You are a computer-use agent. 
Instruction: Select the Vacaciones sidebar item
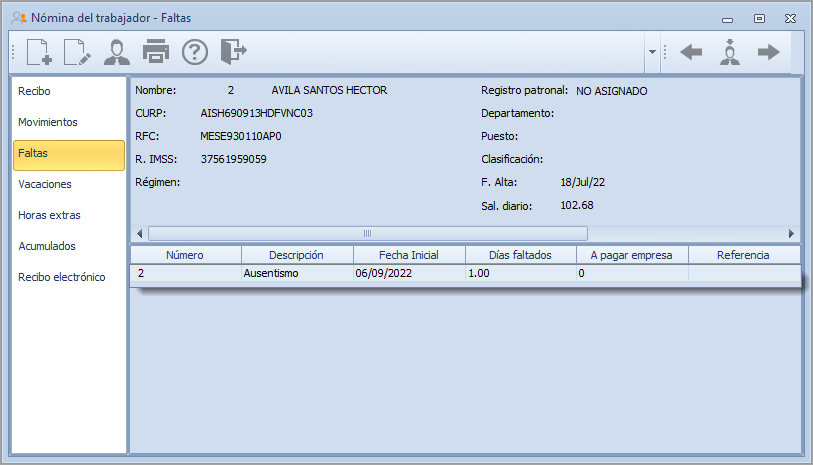(45, 184)
